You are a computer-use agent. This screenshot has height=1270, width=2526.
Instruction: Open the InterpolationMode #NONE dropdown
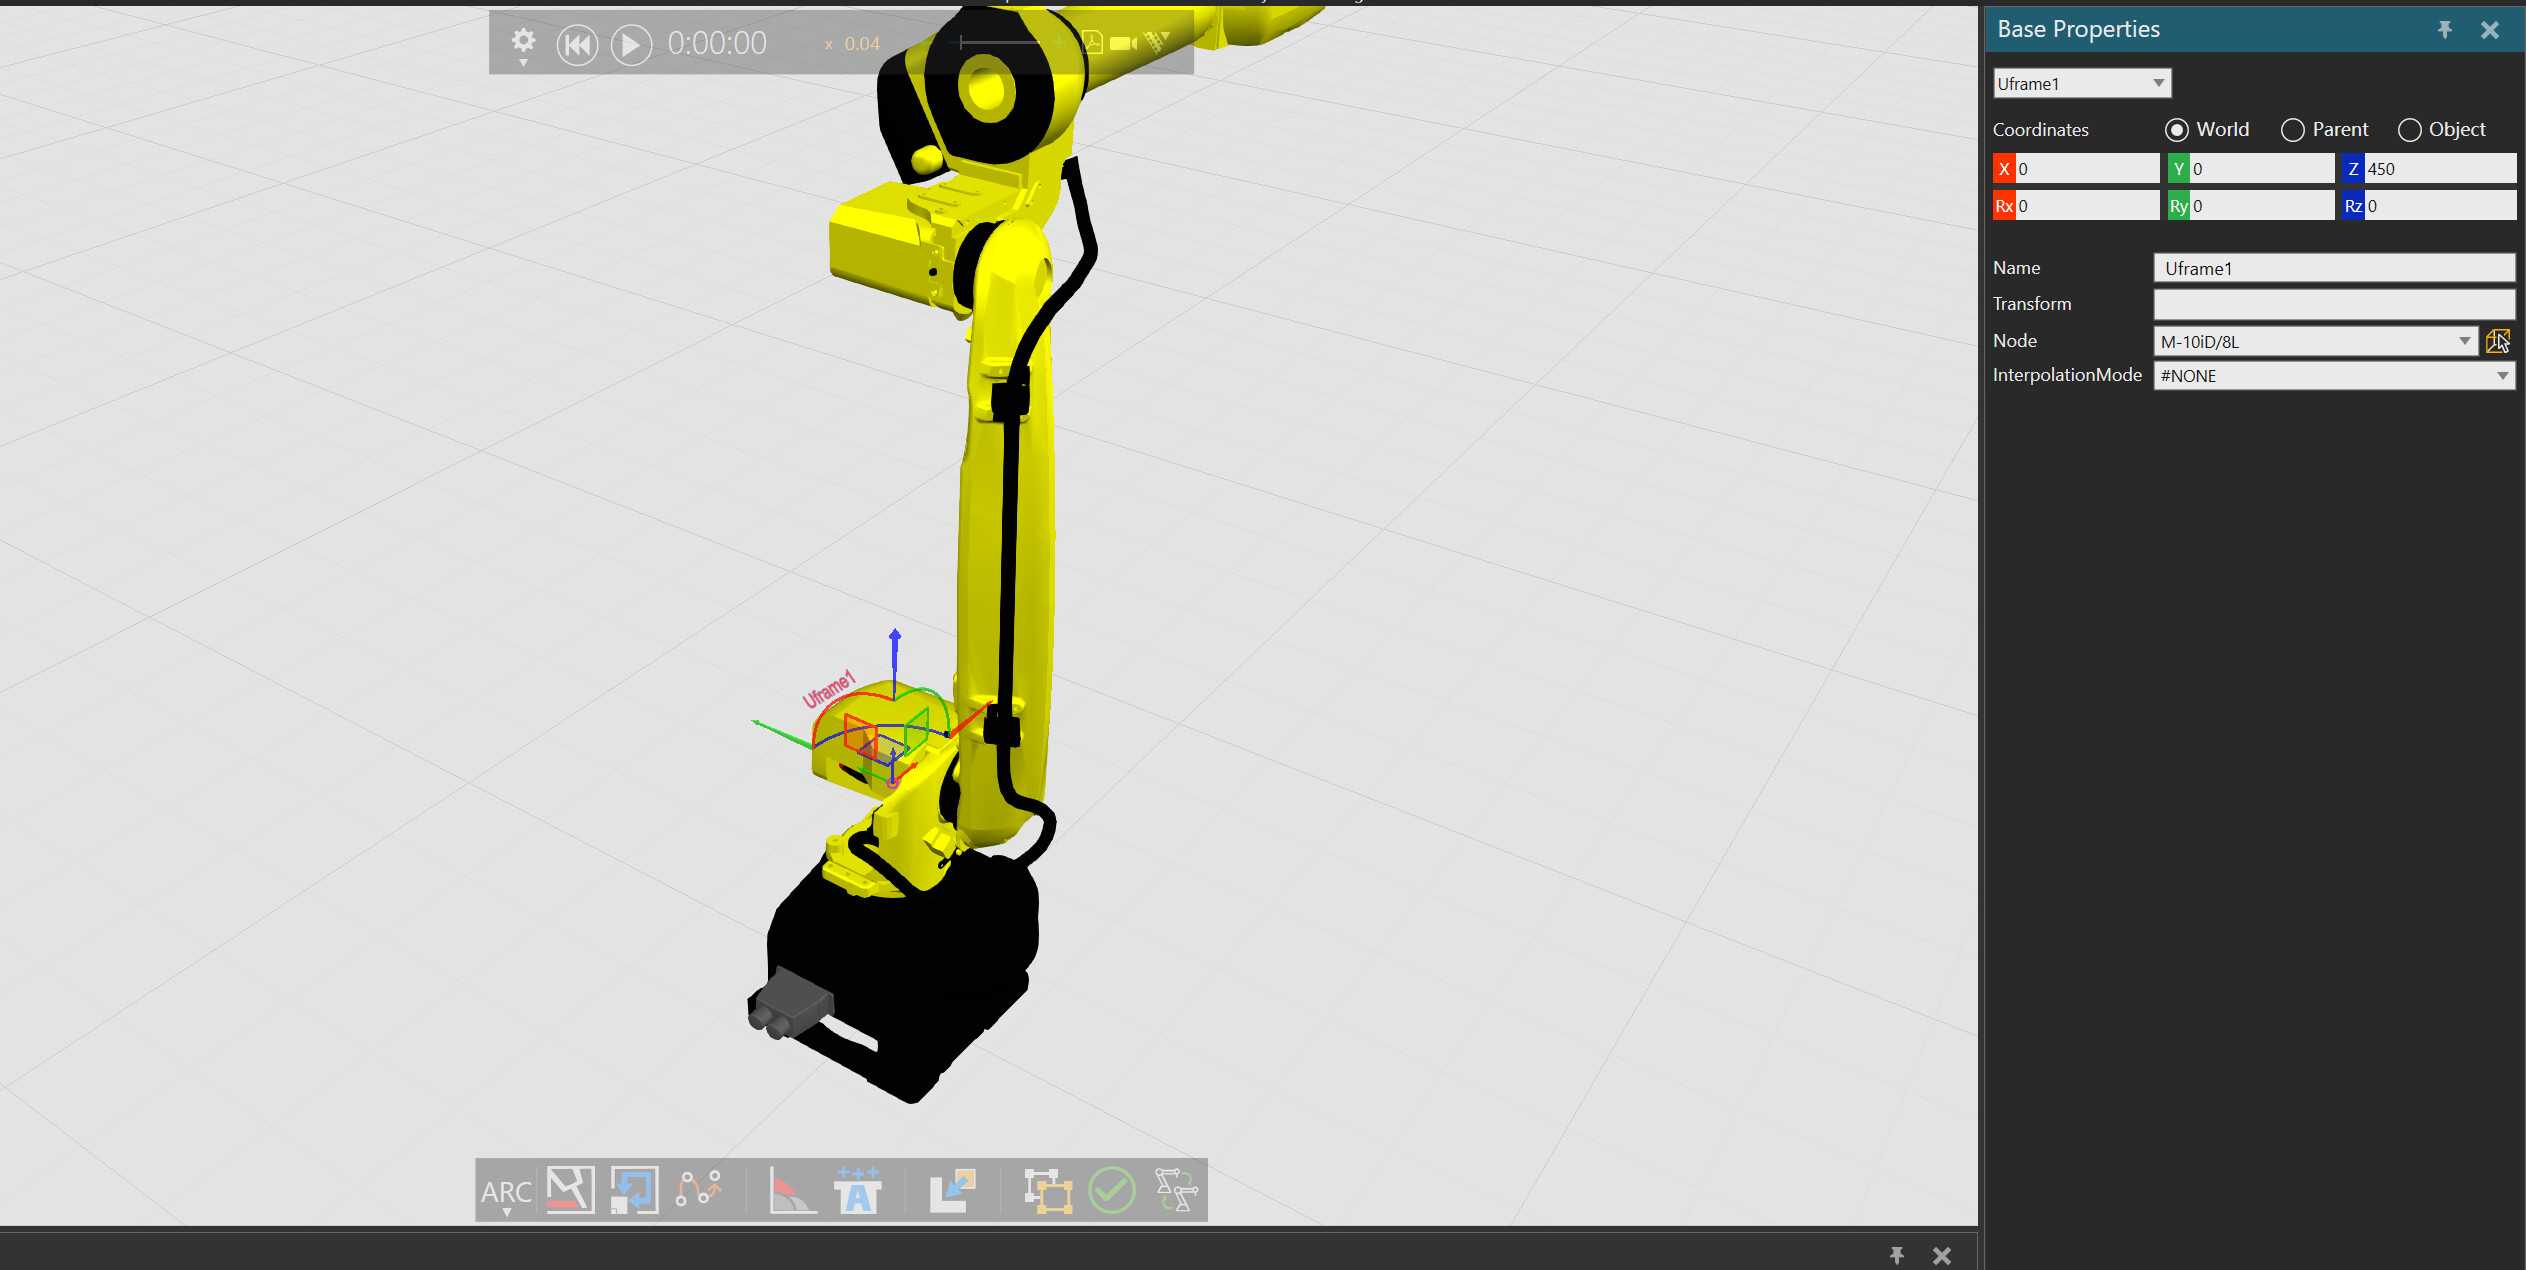[x=2502, y=376]
